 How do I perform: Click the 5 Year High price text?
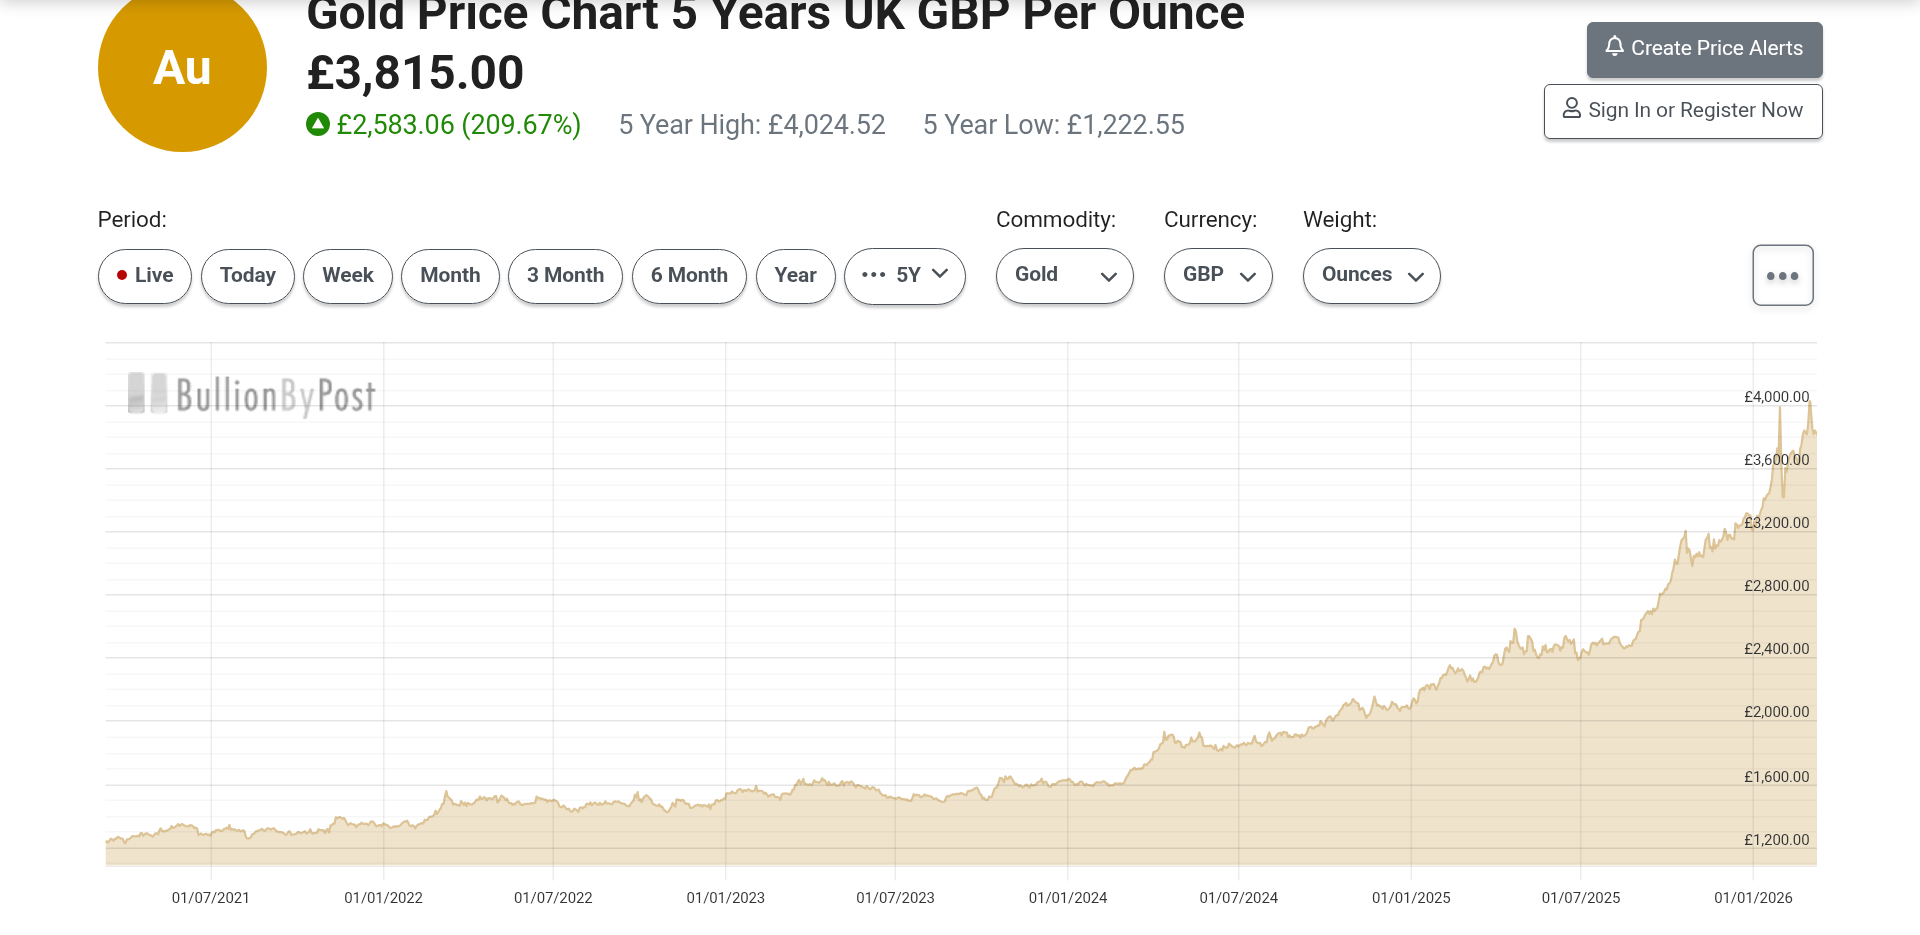[x=751, y=124]
